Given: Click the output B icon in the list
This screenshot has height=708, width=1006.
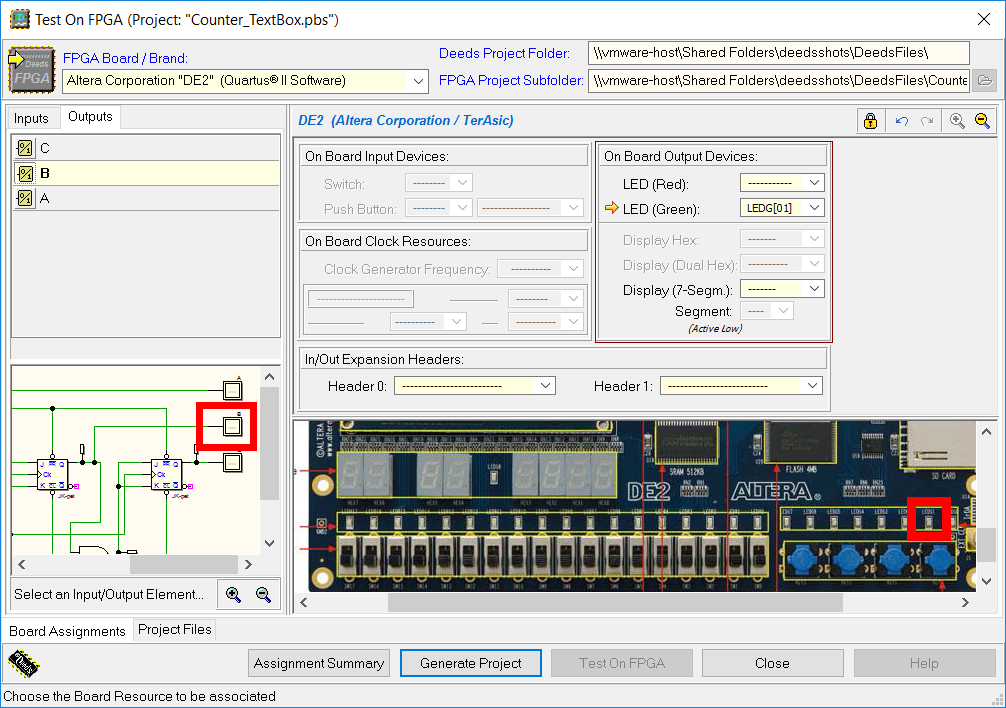Looking at the screenshot, I should (x=25, y=173).
